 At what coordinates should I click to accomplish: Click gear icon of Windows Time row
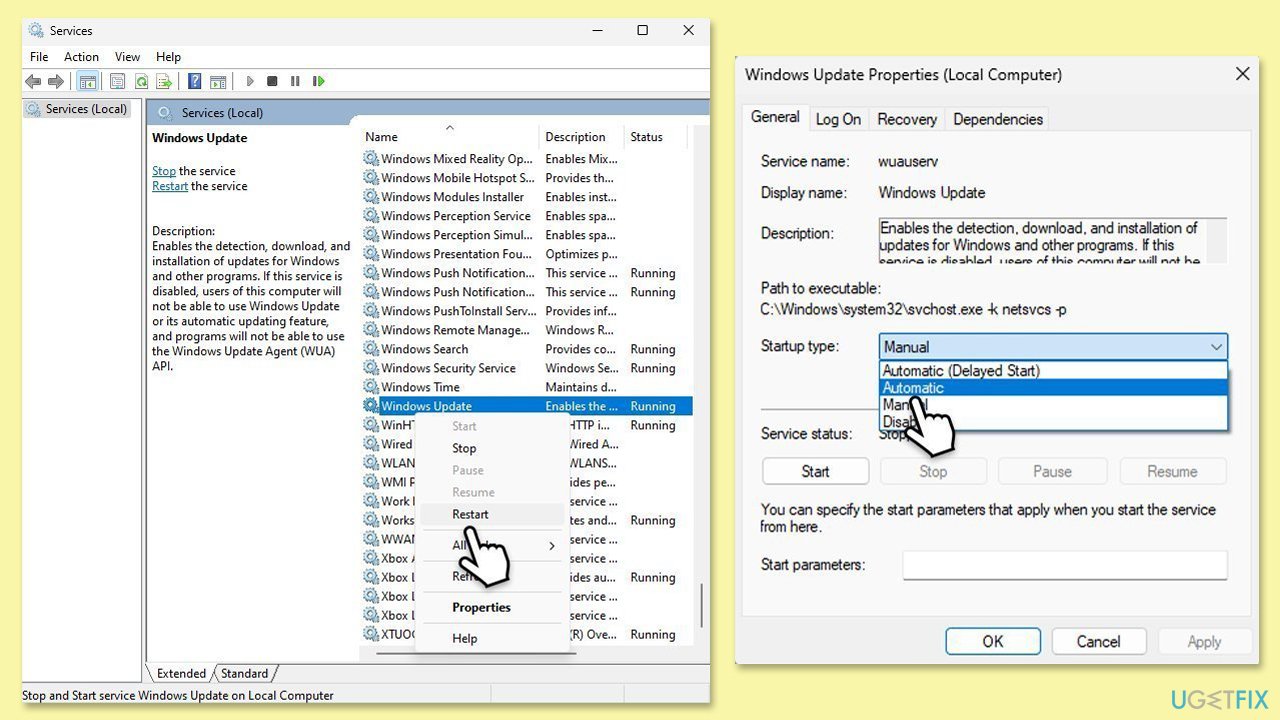tap(371, 387)
